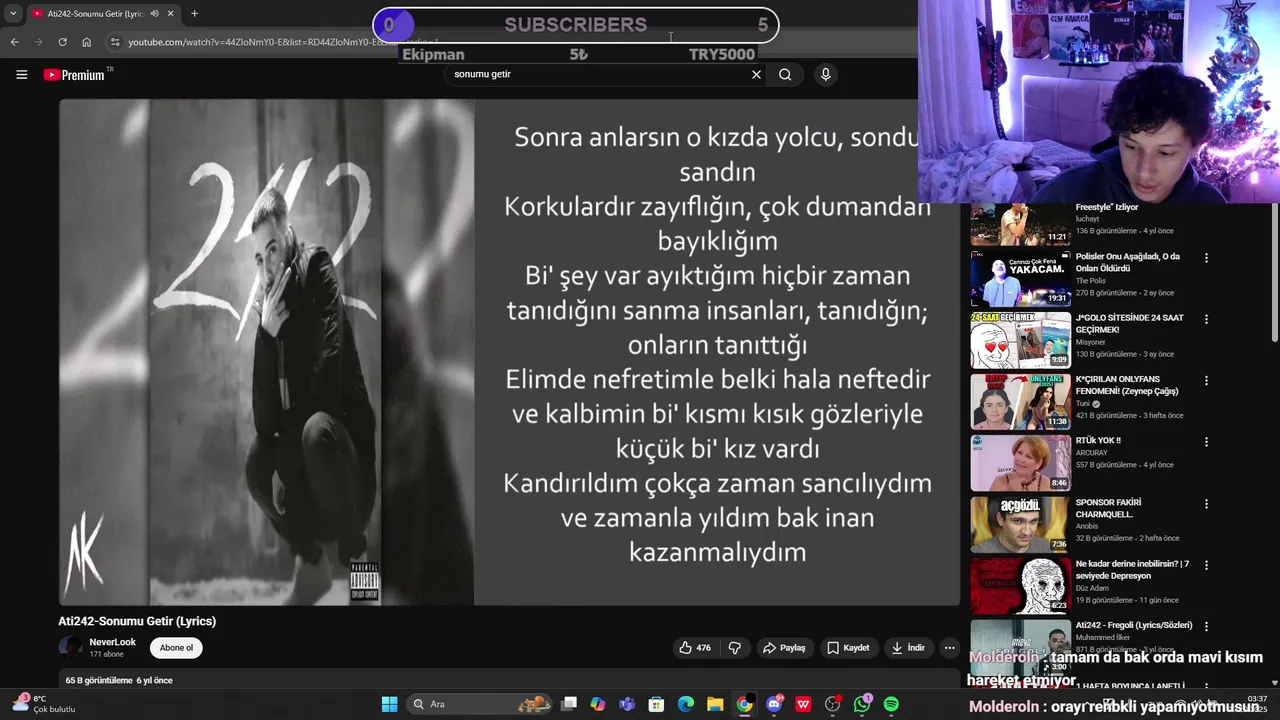Launch Microsoft Edge from taskbar

tap(686, 704)
